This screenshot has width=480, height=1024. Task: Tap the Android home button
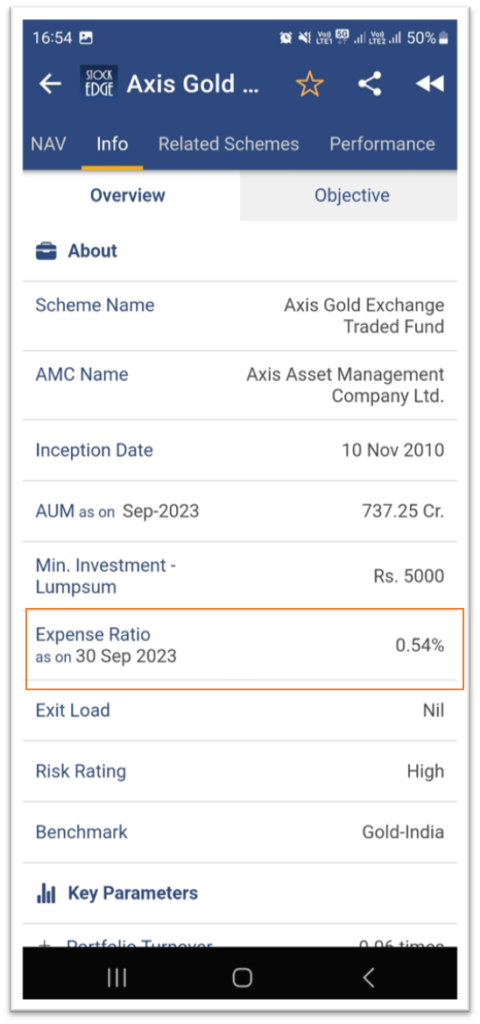pos(242,977)
